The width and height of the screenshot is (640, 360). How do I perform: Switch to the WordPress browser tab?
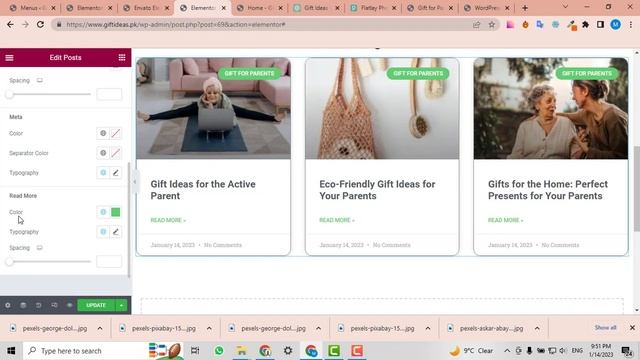(x=487, y=8)
